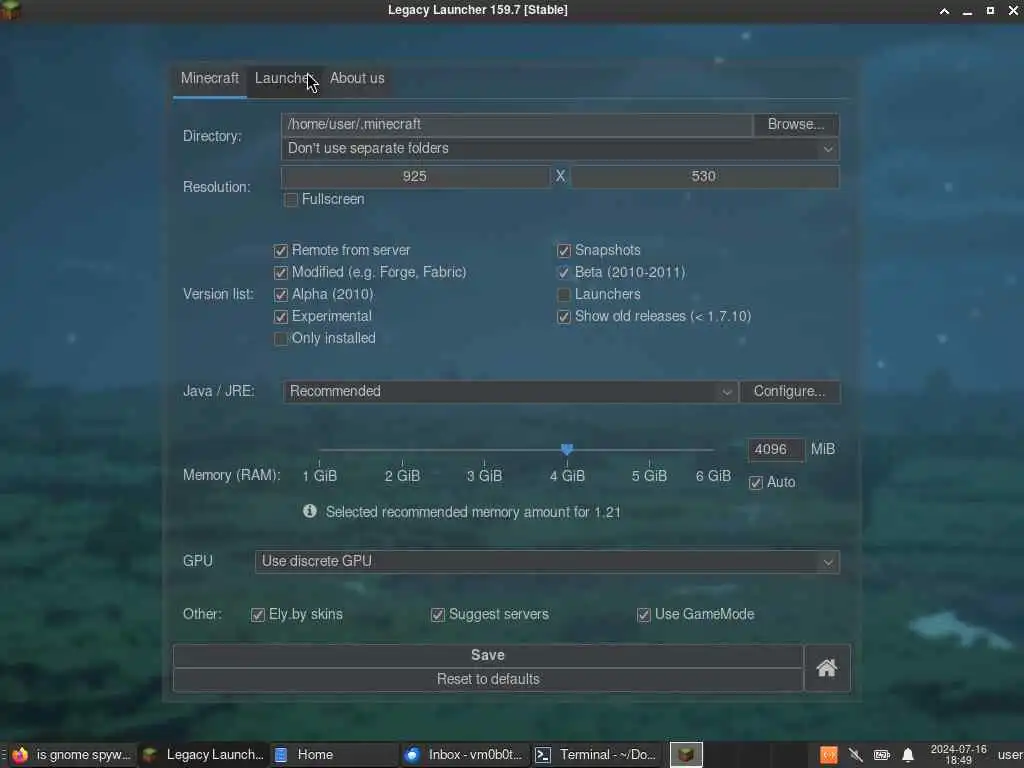Viewport: 1024px width, 768px height.
Task: Disable the Experimental checkbox
Action: 281,317
